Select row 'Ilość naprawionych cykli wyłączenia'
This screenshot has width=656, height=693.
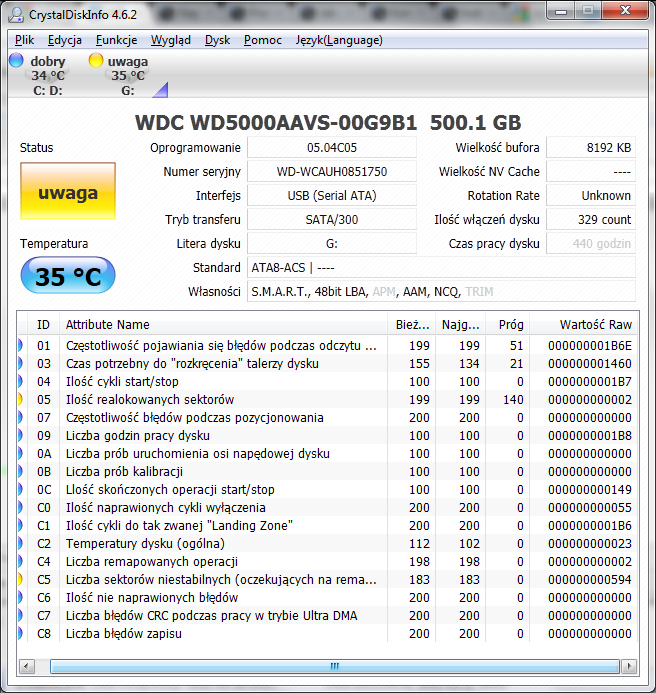click(x=328, y=507)
